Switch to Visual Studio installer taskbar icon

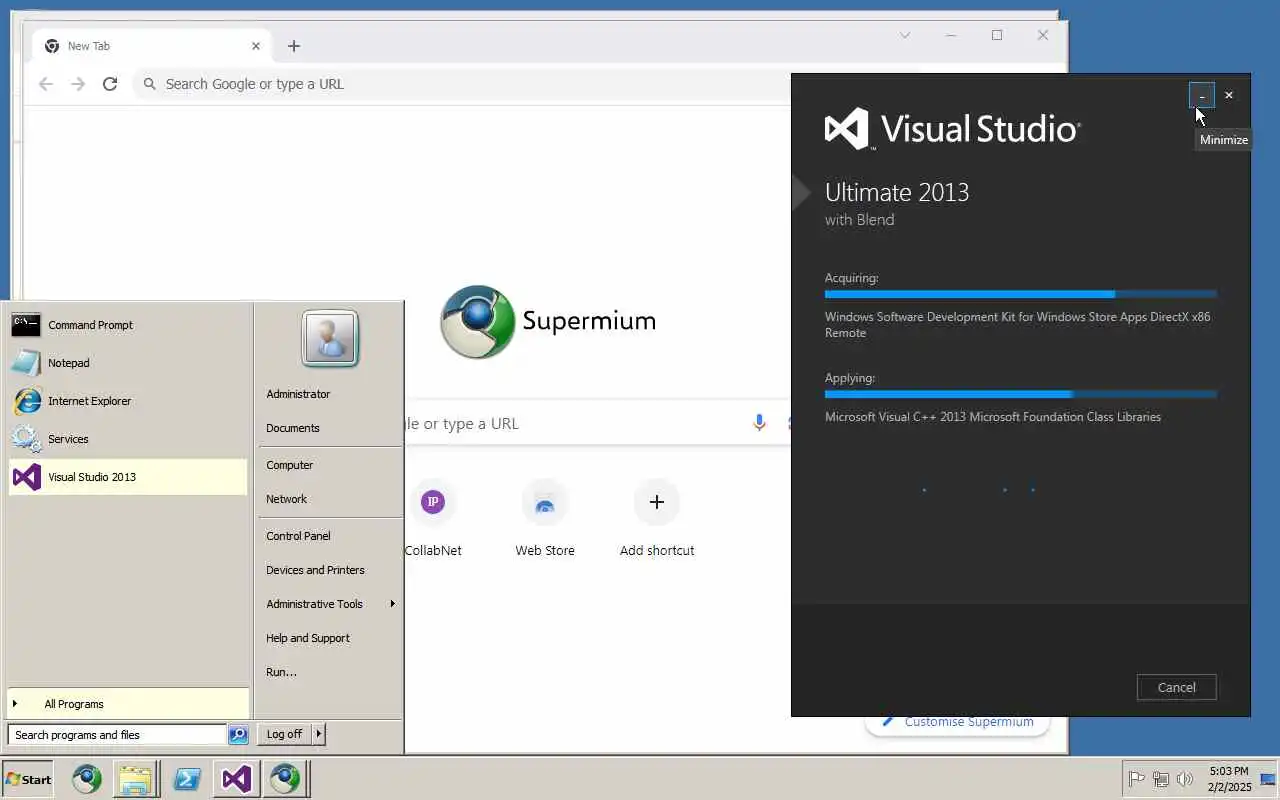[x=236, y=779]
